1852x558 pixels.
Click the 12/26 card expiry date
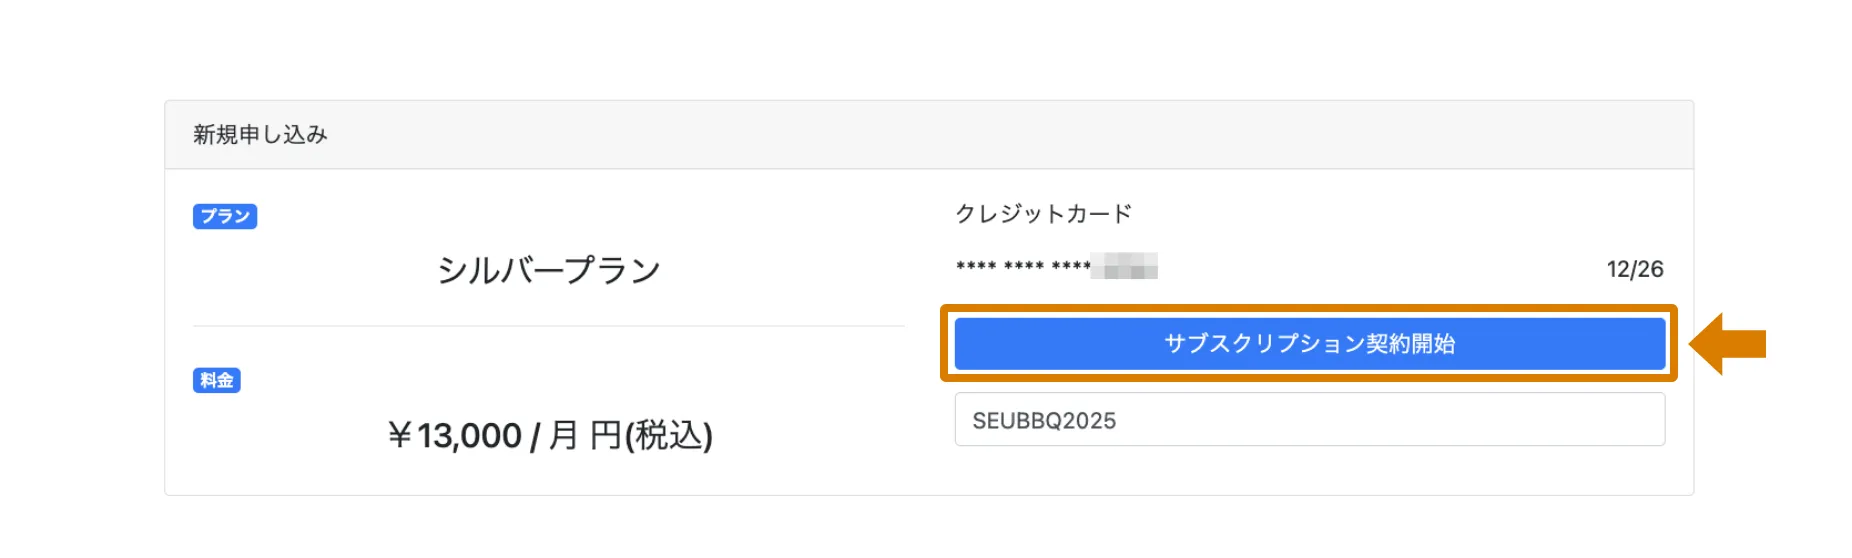click(x=1634, y=269)
